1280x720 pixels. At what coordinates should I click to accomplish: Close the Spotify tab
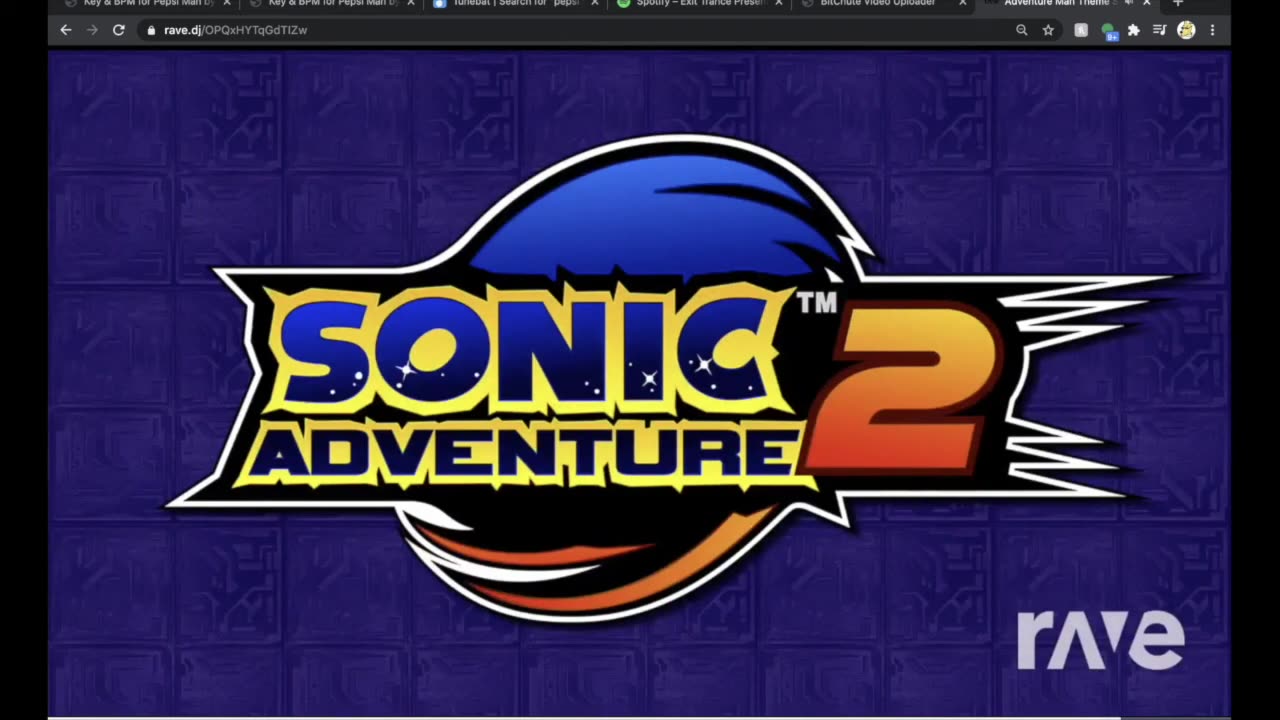click(778, 3)
